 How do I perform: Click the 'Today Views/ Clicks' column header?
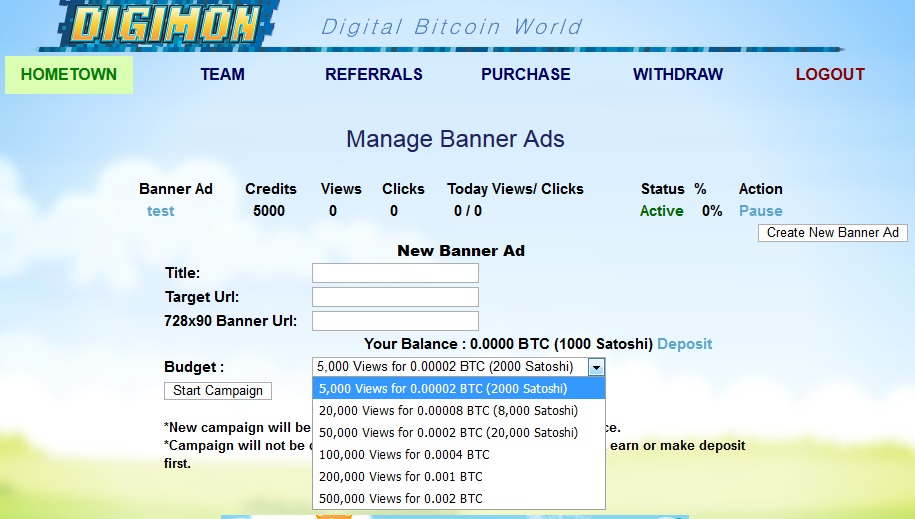pos(515,189)
